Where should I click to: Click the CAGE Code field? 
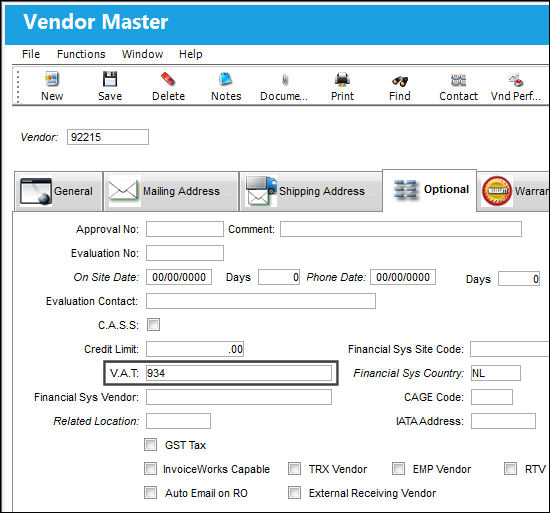[x=492, y=397]
